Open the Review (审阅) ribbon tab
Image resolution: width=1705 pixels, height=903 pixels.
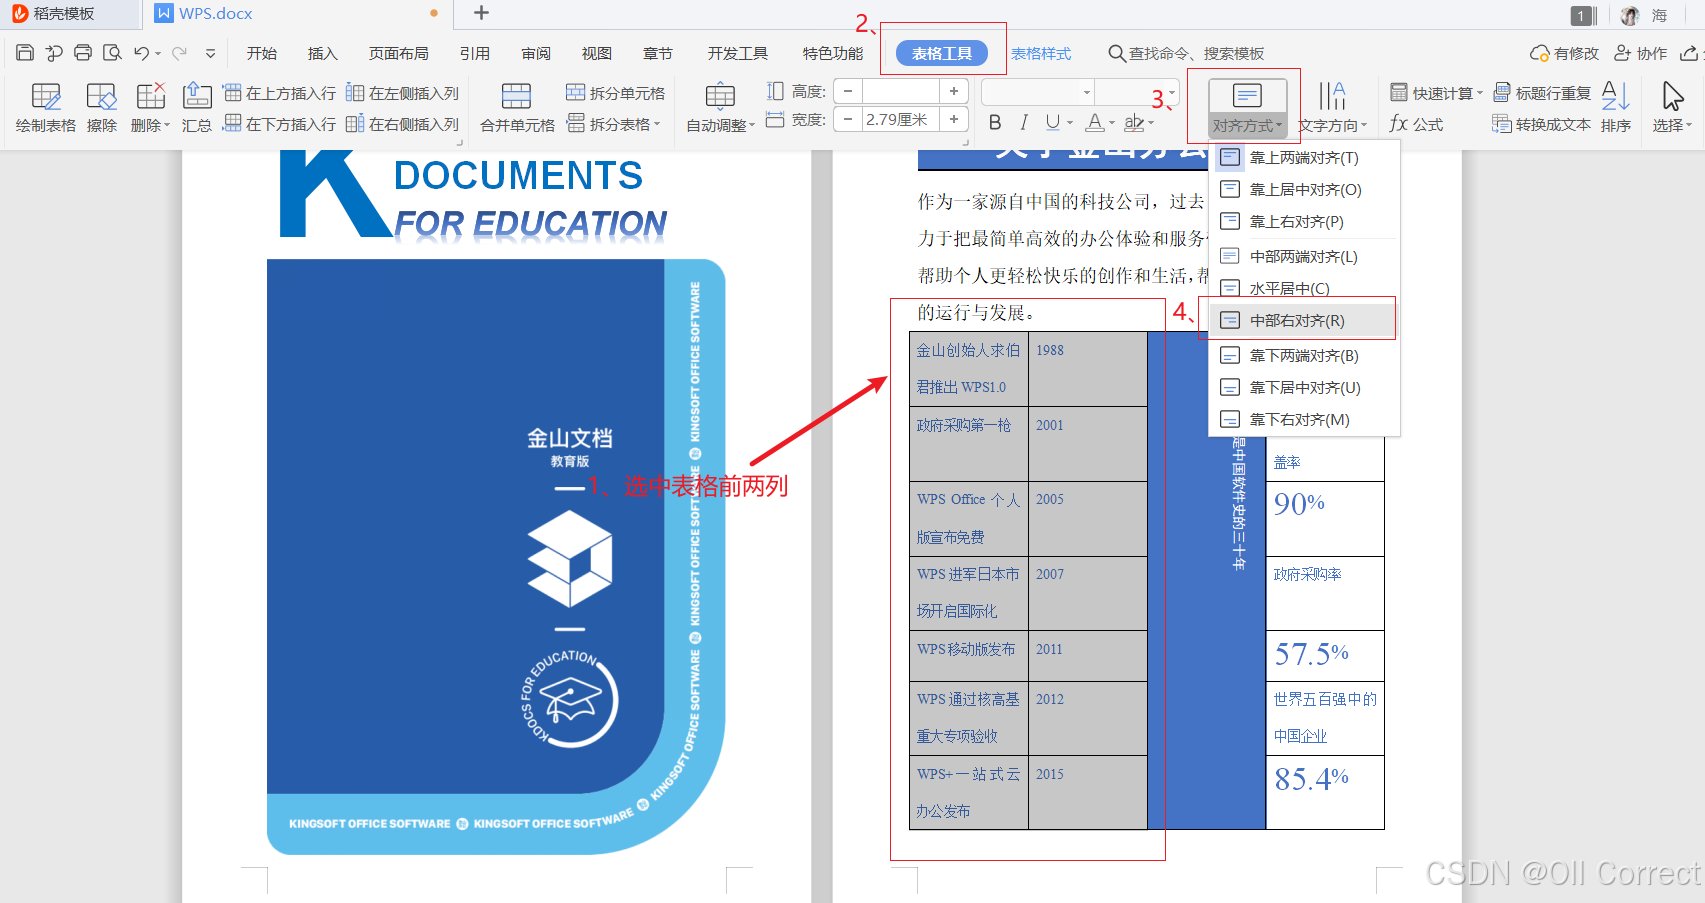[x=536, y=53]
